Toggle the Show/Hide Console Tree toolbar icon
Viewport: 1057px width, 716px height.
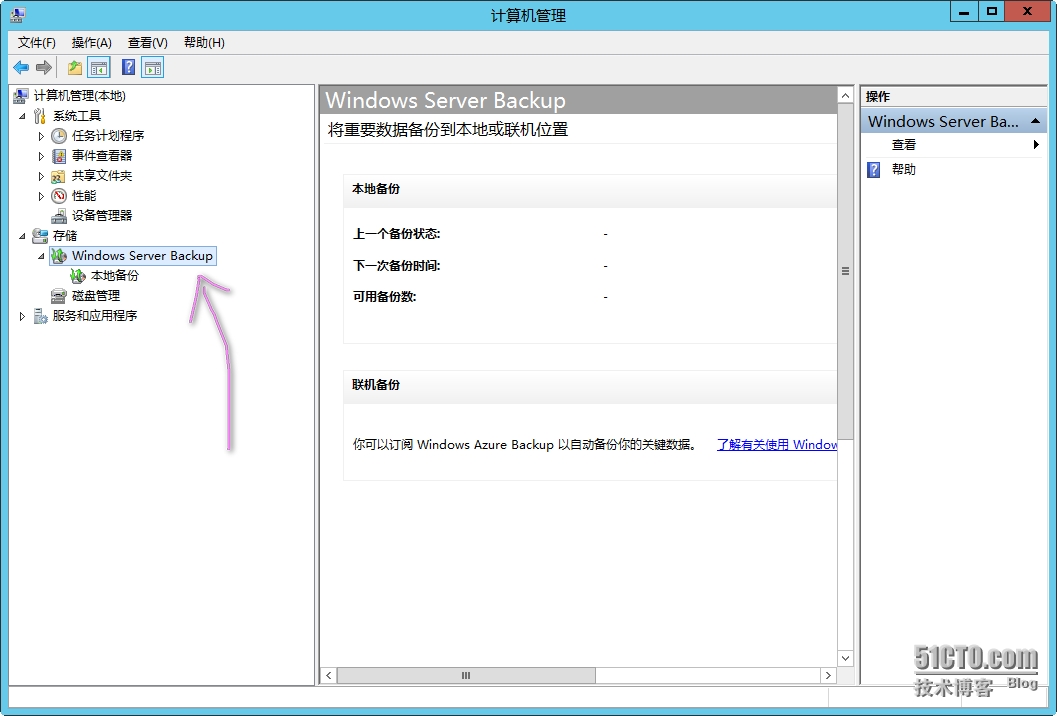(99, 67)
